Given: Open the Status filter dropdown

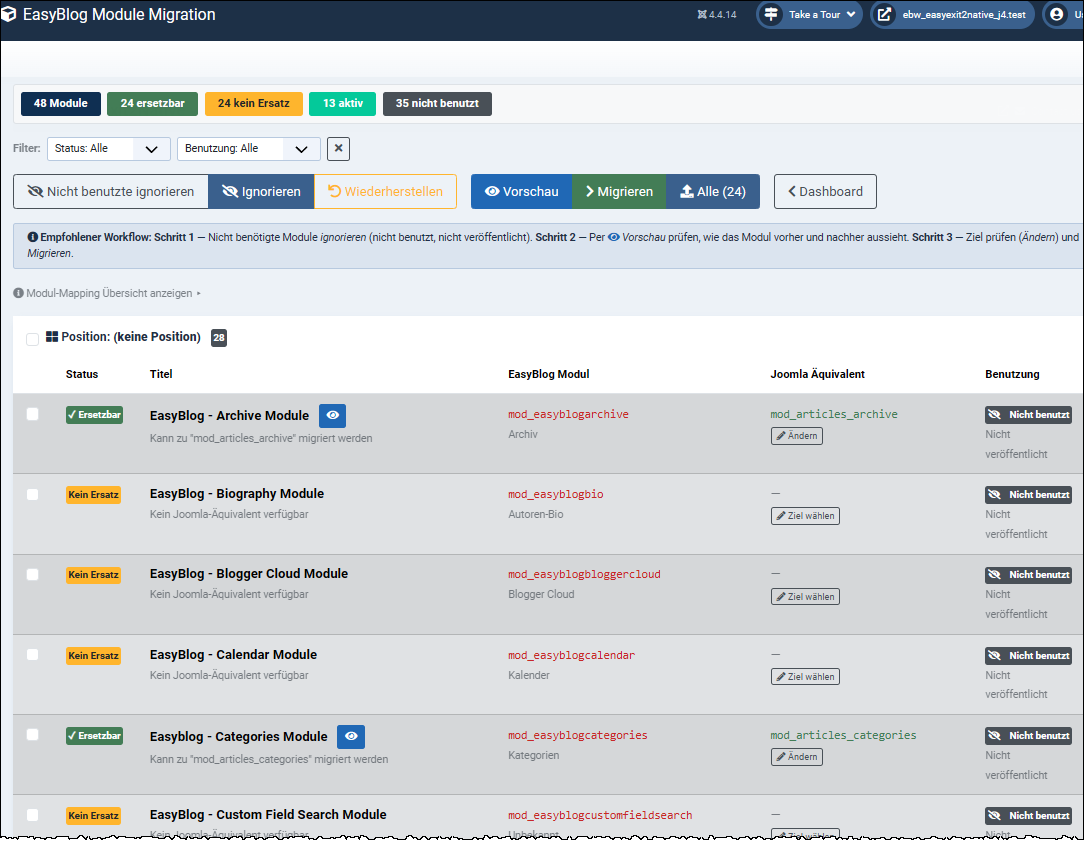Looking at the screenshot, I should [x=109, y=148].
